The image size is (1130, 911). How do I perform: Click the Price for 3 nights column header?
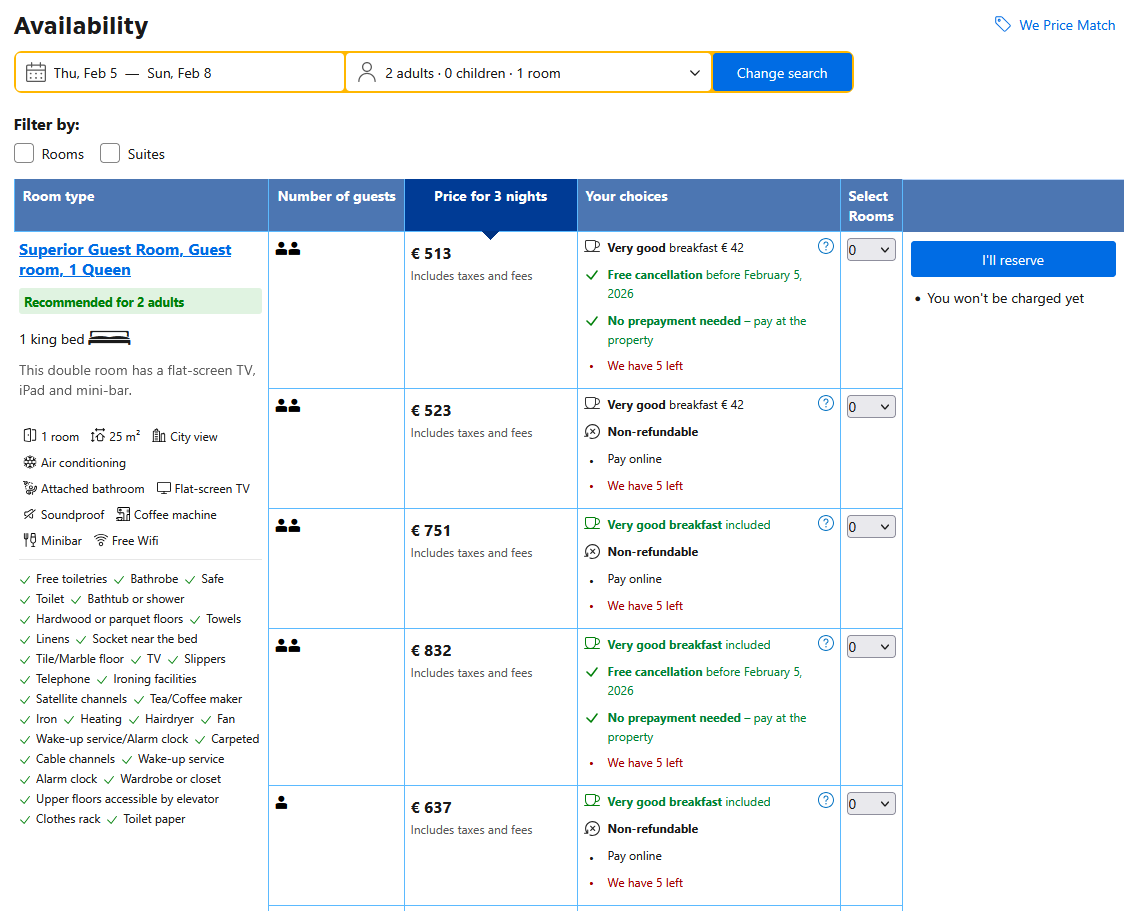(490, 197)
